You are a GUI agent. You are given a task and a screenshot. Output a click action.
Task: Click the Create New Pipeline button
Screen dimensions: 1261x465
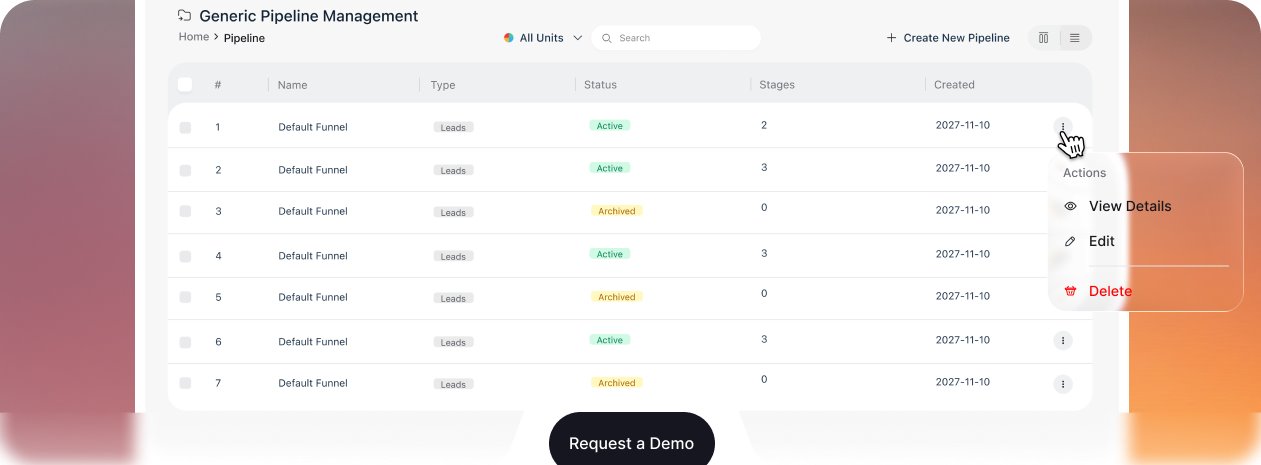coord(947,38)
